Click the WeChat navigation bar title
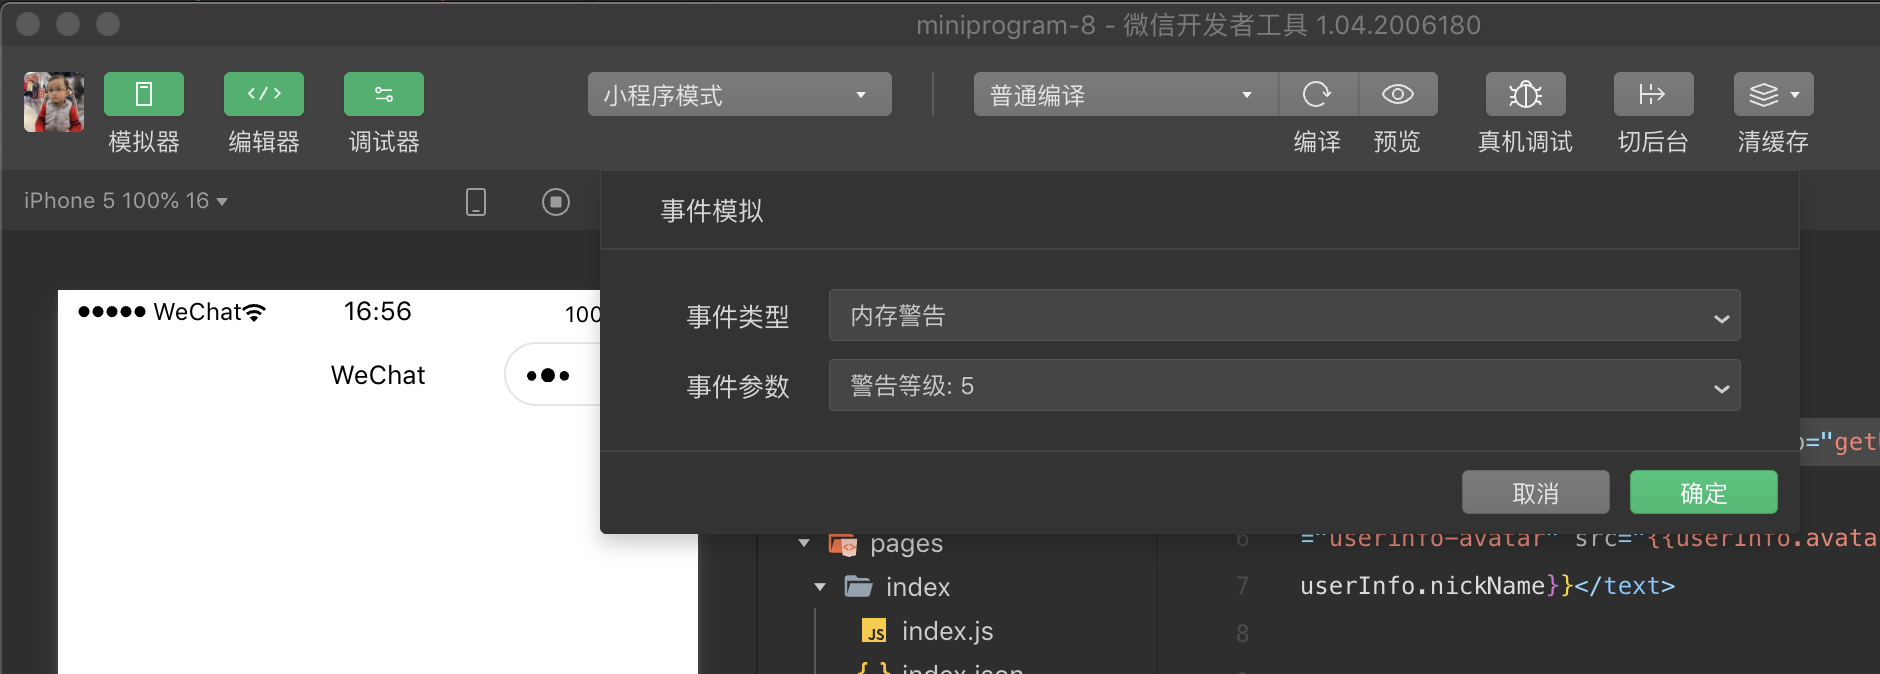 click(378, 375)
